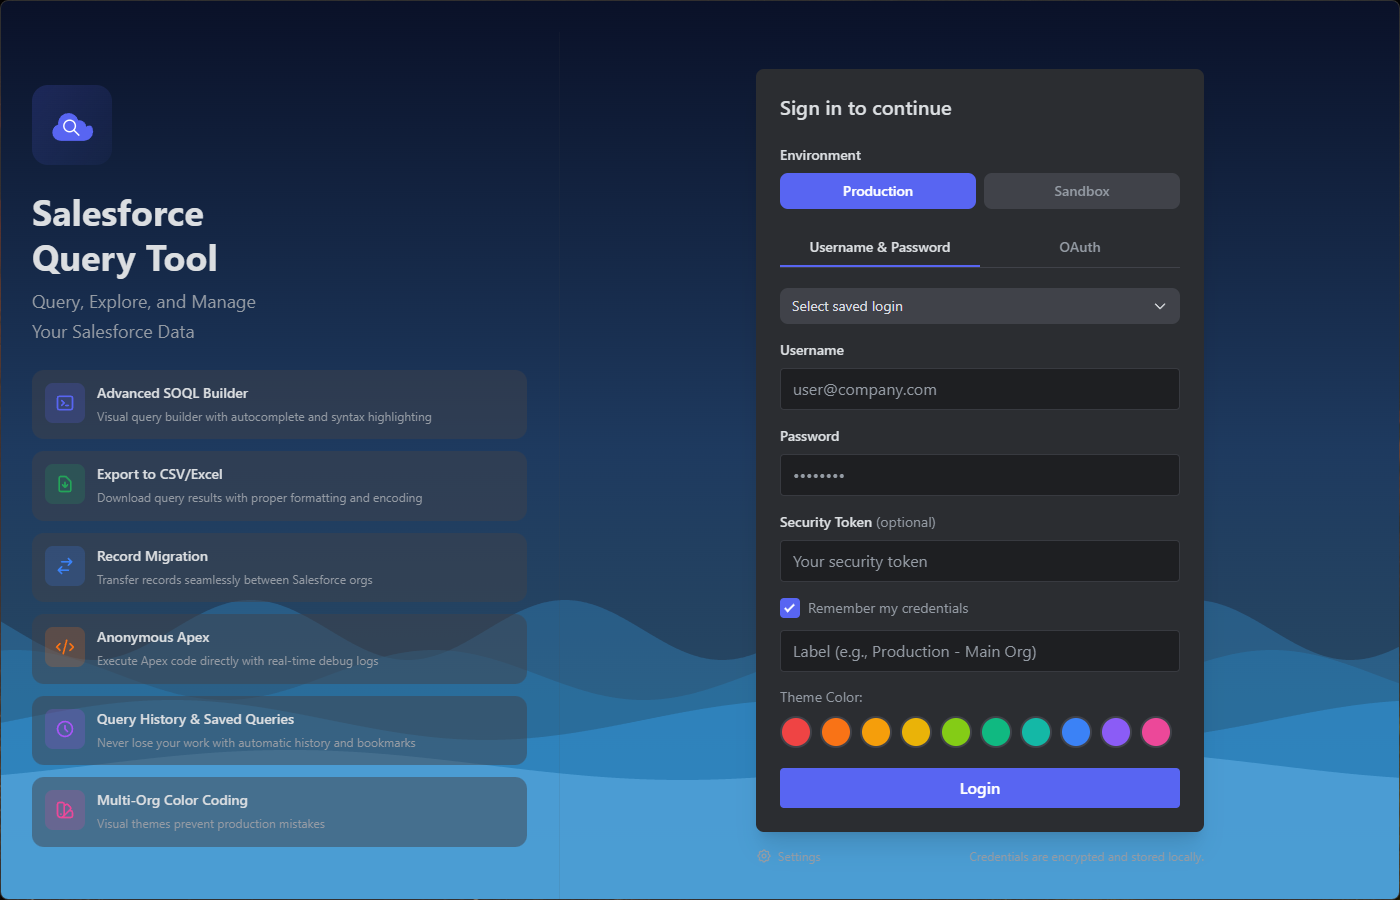Image resolution: width=1400 pixels, height=900 pixels.
Task: Pick the purple theme color swatch
Action: (1116, 732)
